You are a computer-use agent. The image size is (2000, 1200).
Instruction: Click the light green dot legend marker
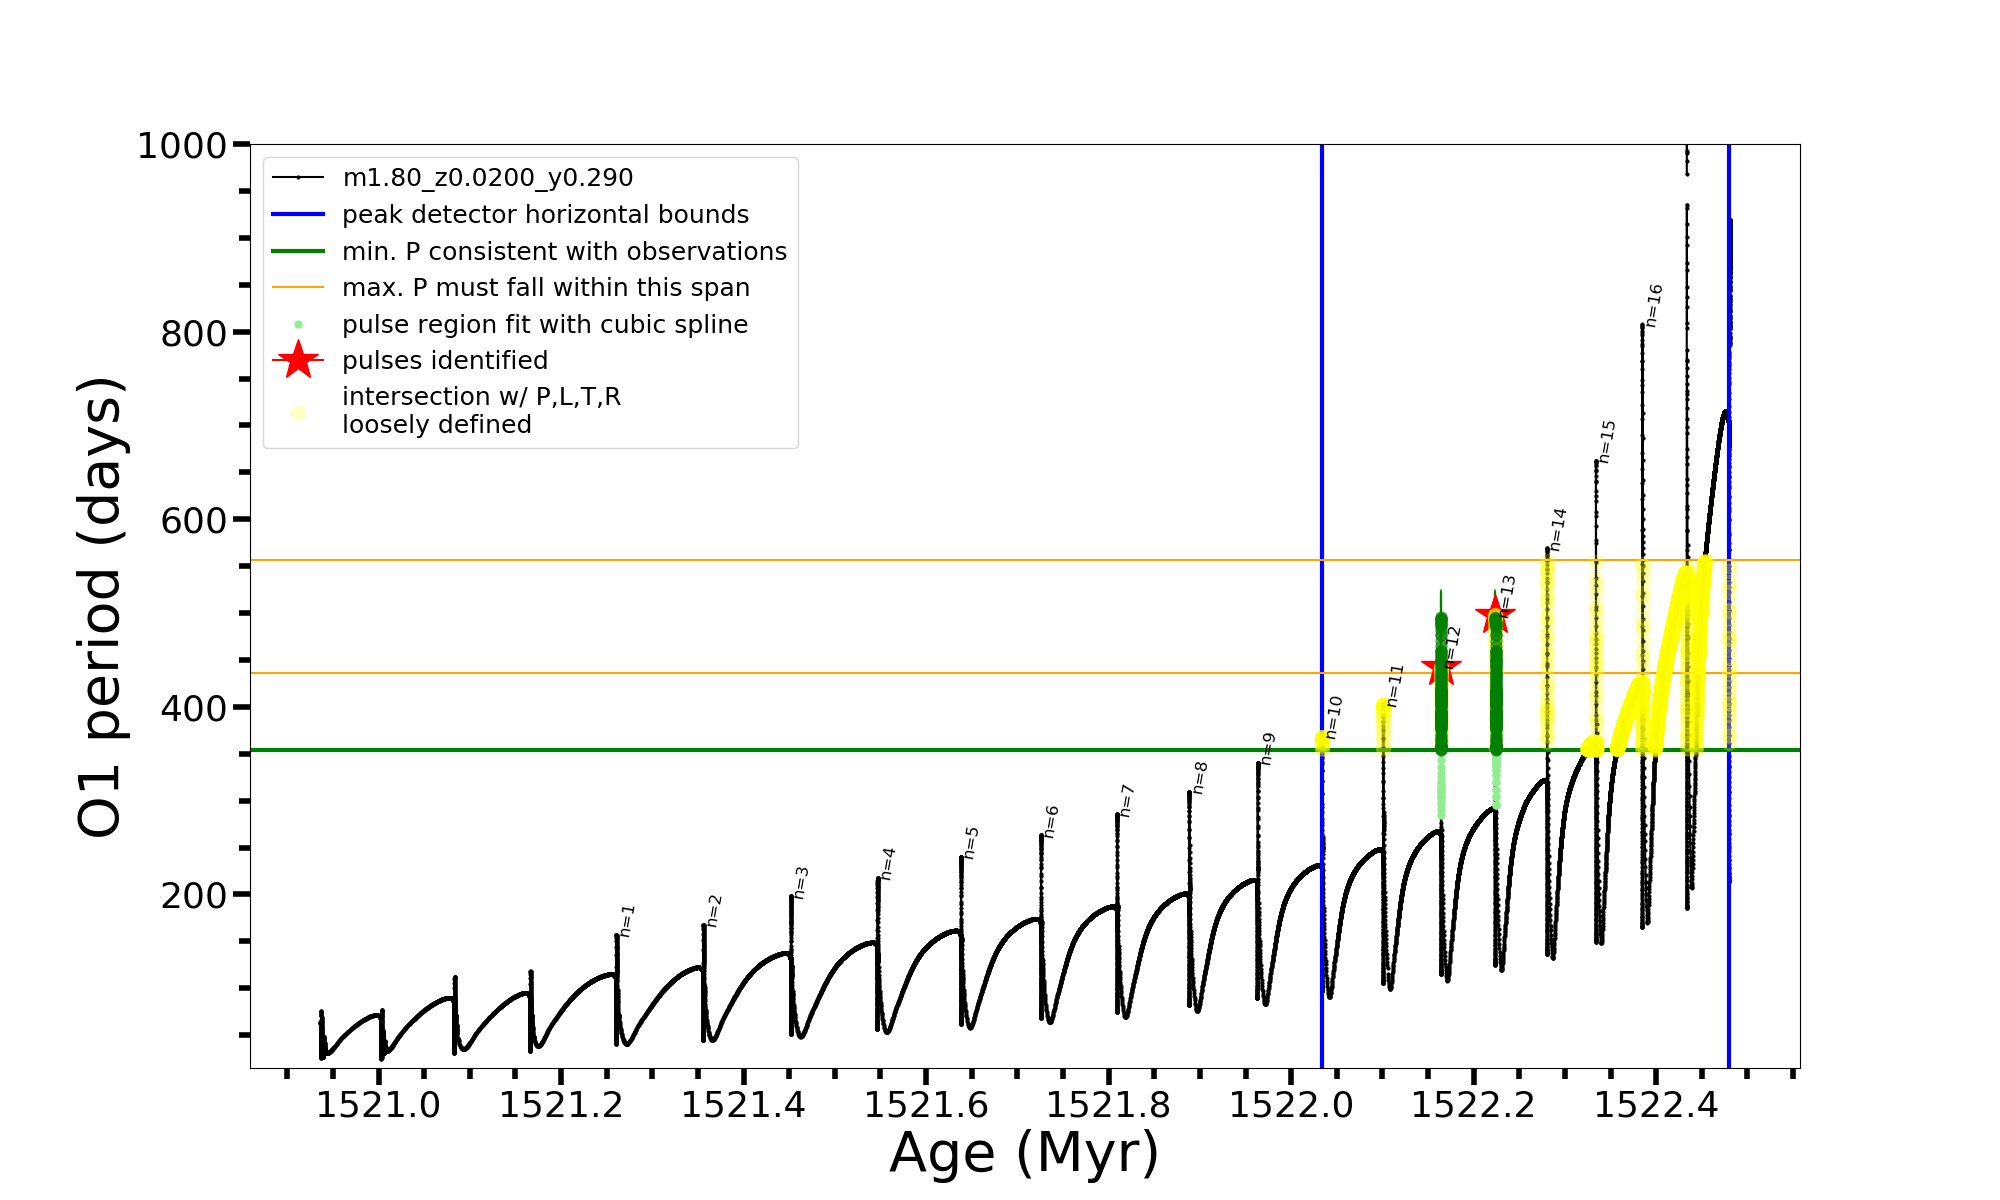[298, 325]
